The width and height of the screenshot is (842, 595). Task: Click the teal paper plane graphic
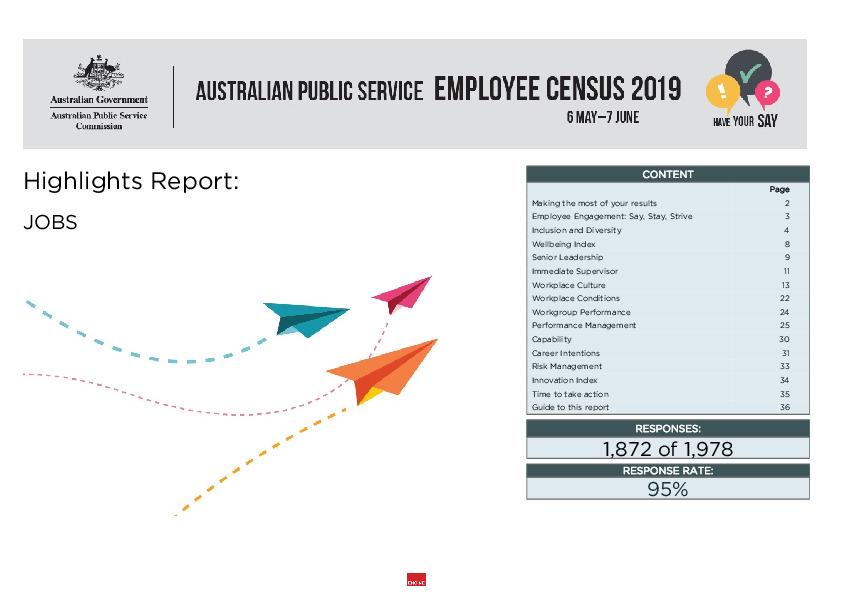[x=306, y=320]
